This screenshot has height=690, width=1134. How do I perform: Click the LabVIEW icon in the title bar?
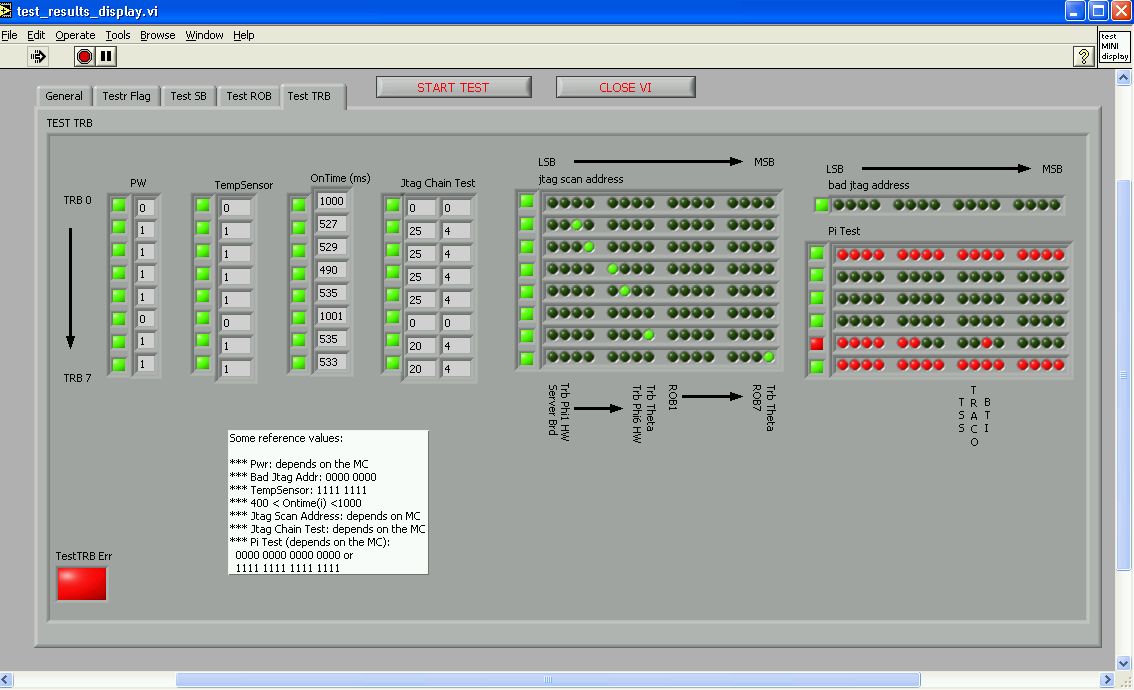pos(8,11)
